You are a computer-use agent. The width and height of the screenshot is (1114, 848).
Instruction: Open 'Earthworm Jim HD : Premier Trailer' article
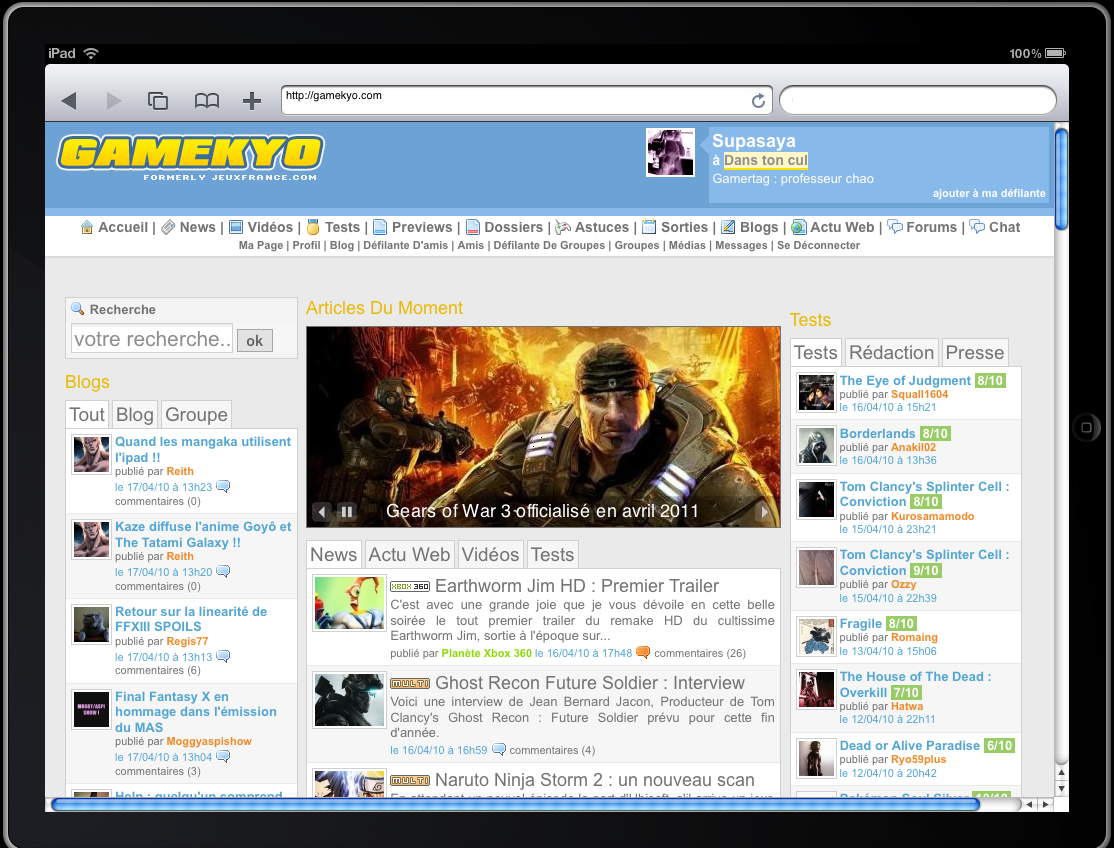pyautogui.click(x=577, y=586)
